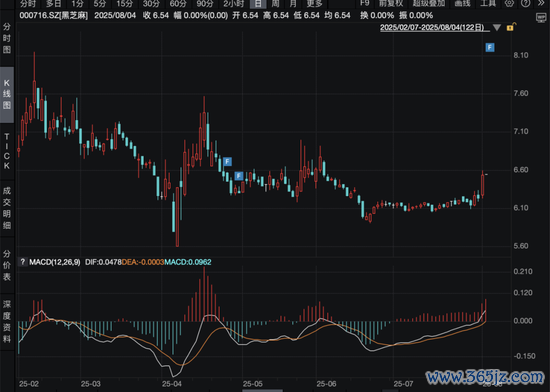The height and width of the screenshot is (392, 550).
Task: Click the 5.60 price axis label
Action: coord(521,246)
